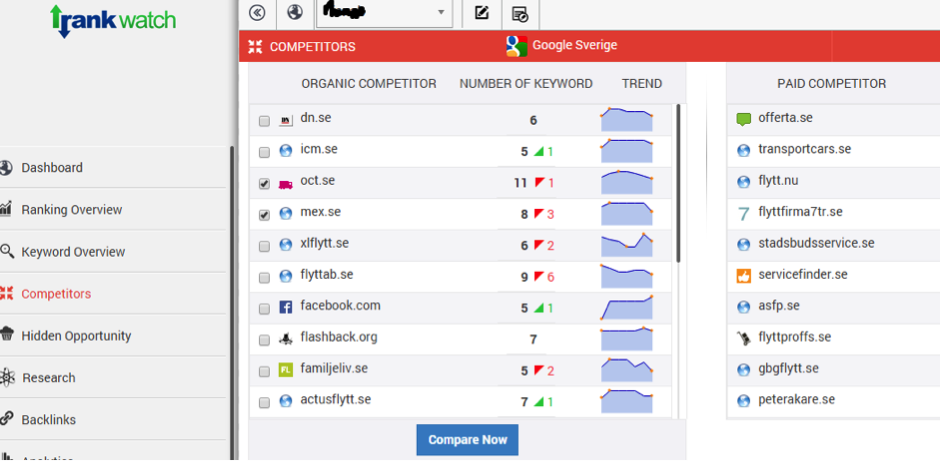Screen dimensions: 941x461
Task: Click the RankWatch logo
Action: click(x=113, y=20)
